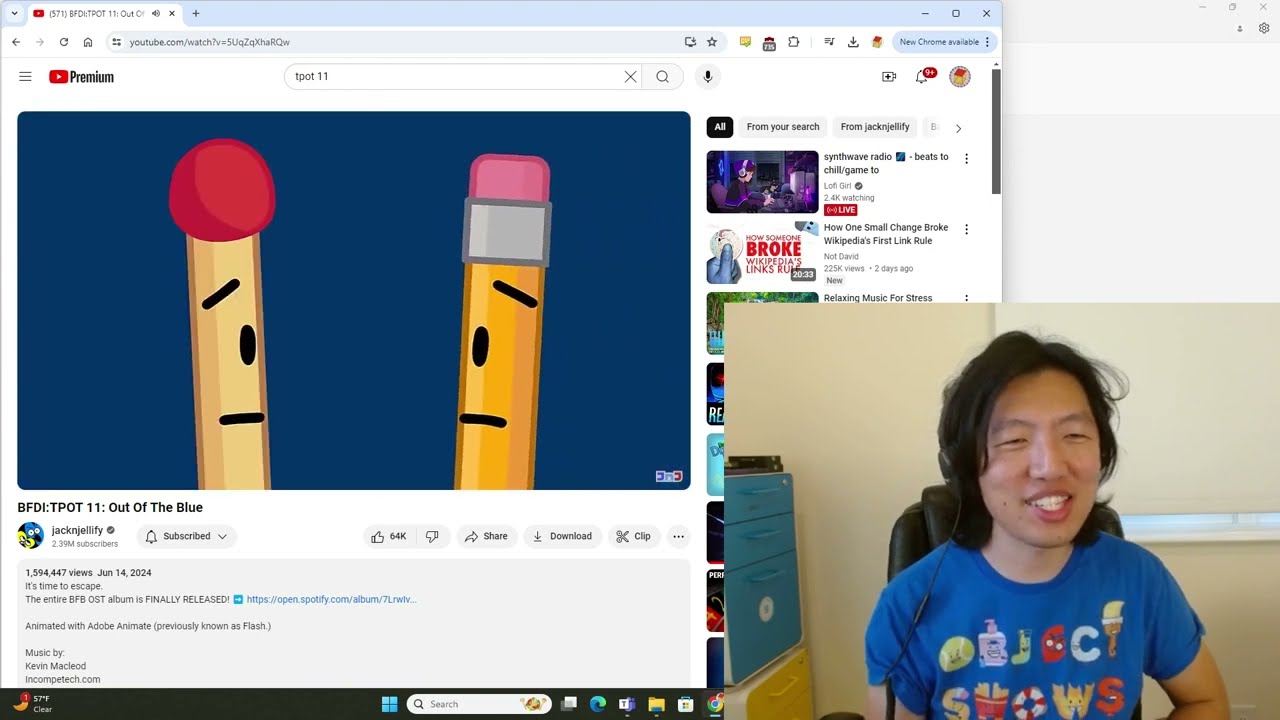Open File Explorer from the taskbar
Screen dimensions: 1280x720
click(656, 704)
